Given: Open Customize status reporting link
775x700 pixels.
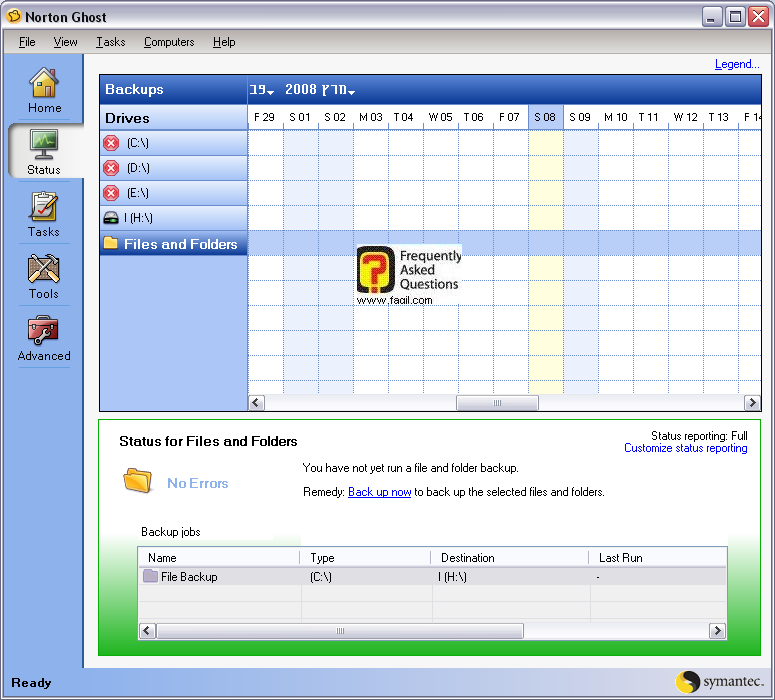Looking at the screenshot, I should tap(685, 449).
